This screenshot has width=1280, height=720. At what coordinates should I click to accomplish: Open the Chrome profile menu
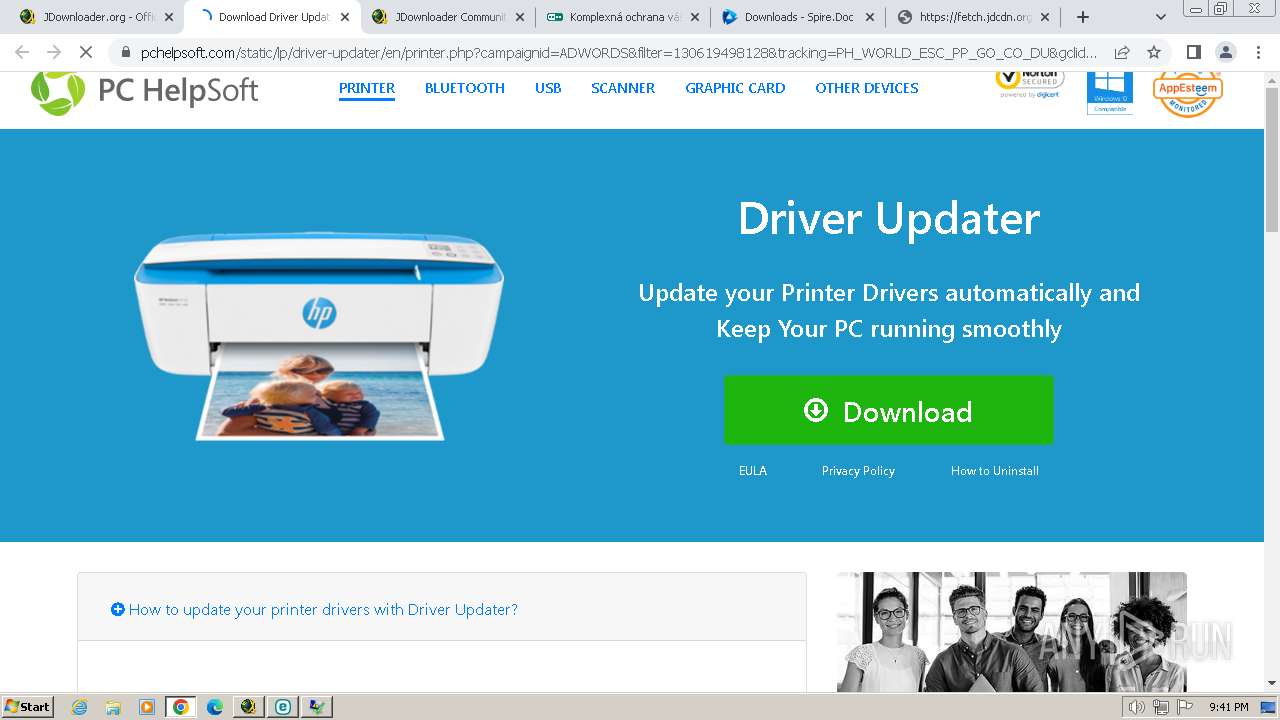1225,52
